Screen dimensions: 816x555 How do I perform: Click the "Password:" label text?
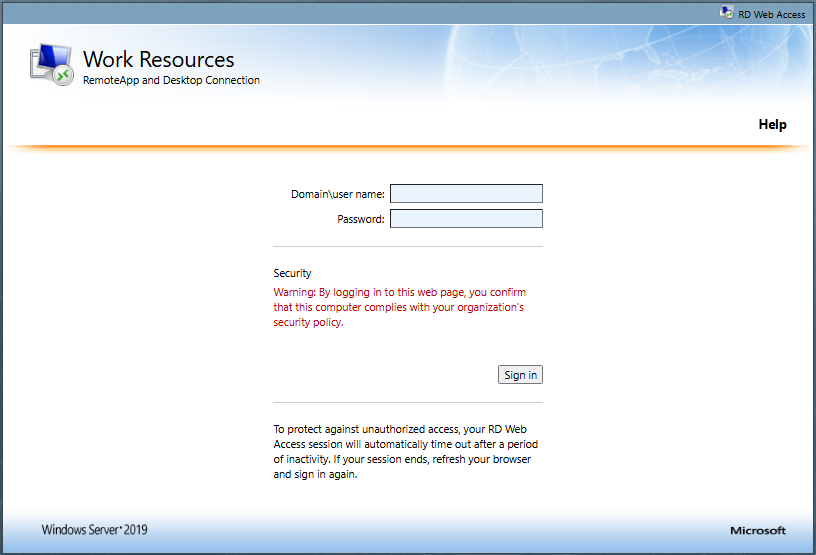[360, 219]
